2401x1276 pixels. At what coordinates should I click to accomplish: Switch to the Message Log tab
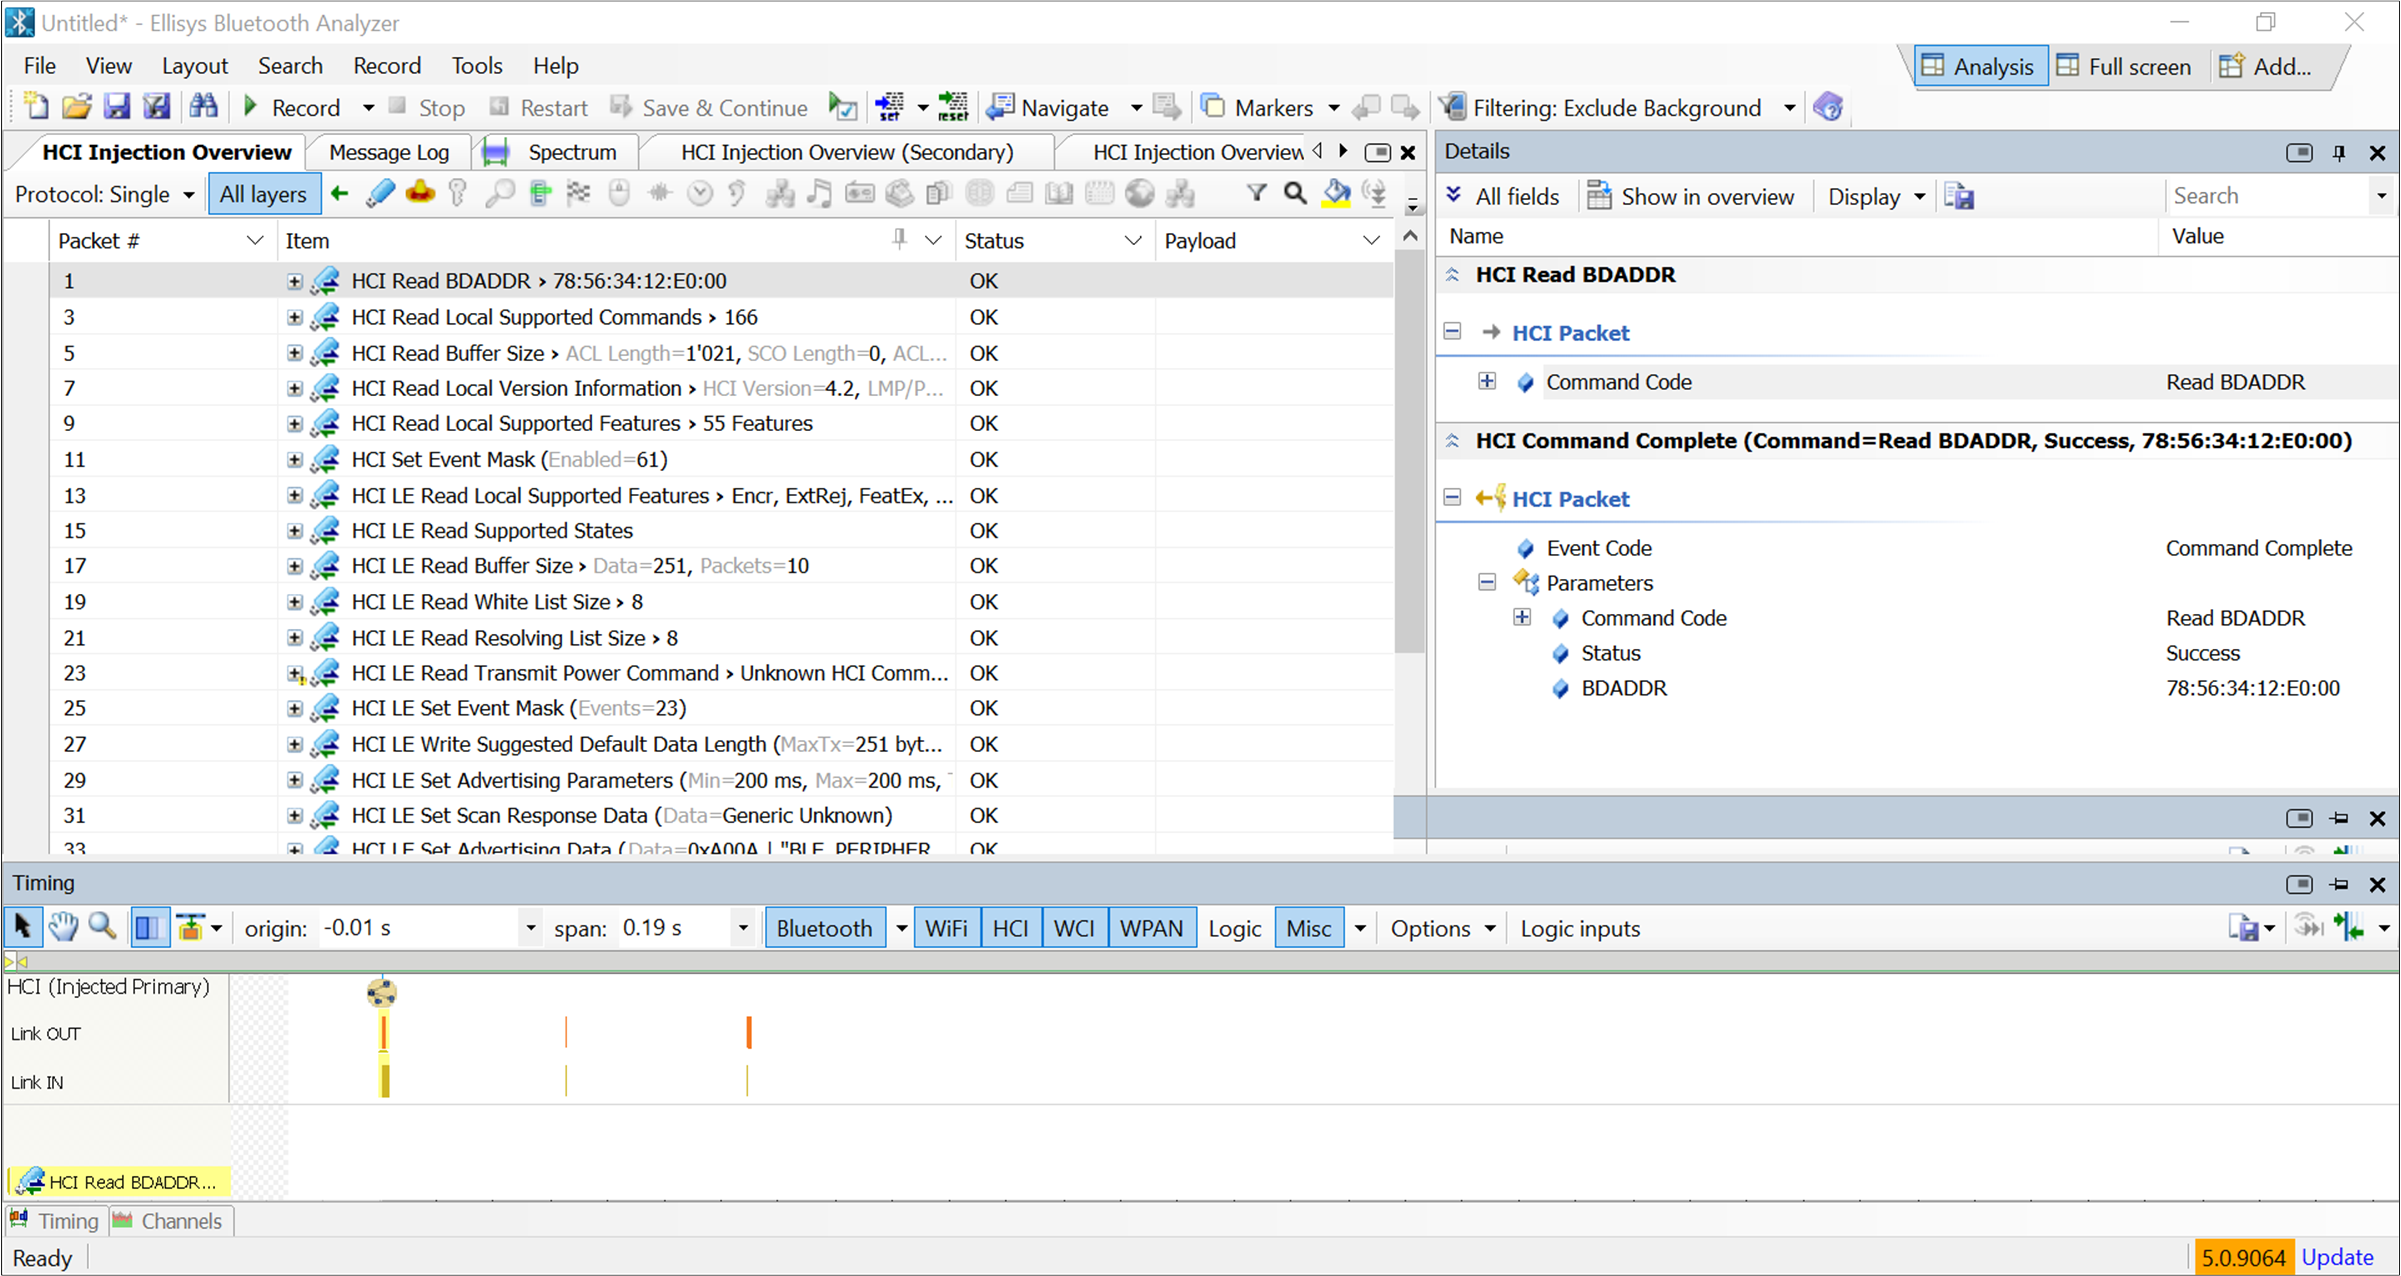click(389, 152)
